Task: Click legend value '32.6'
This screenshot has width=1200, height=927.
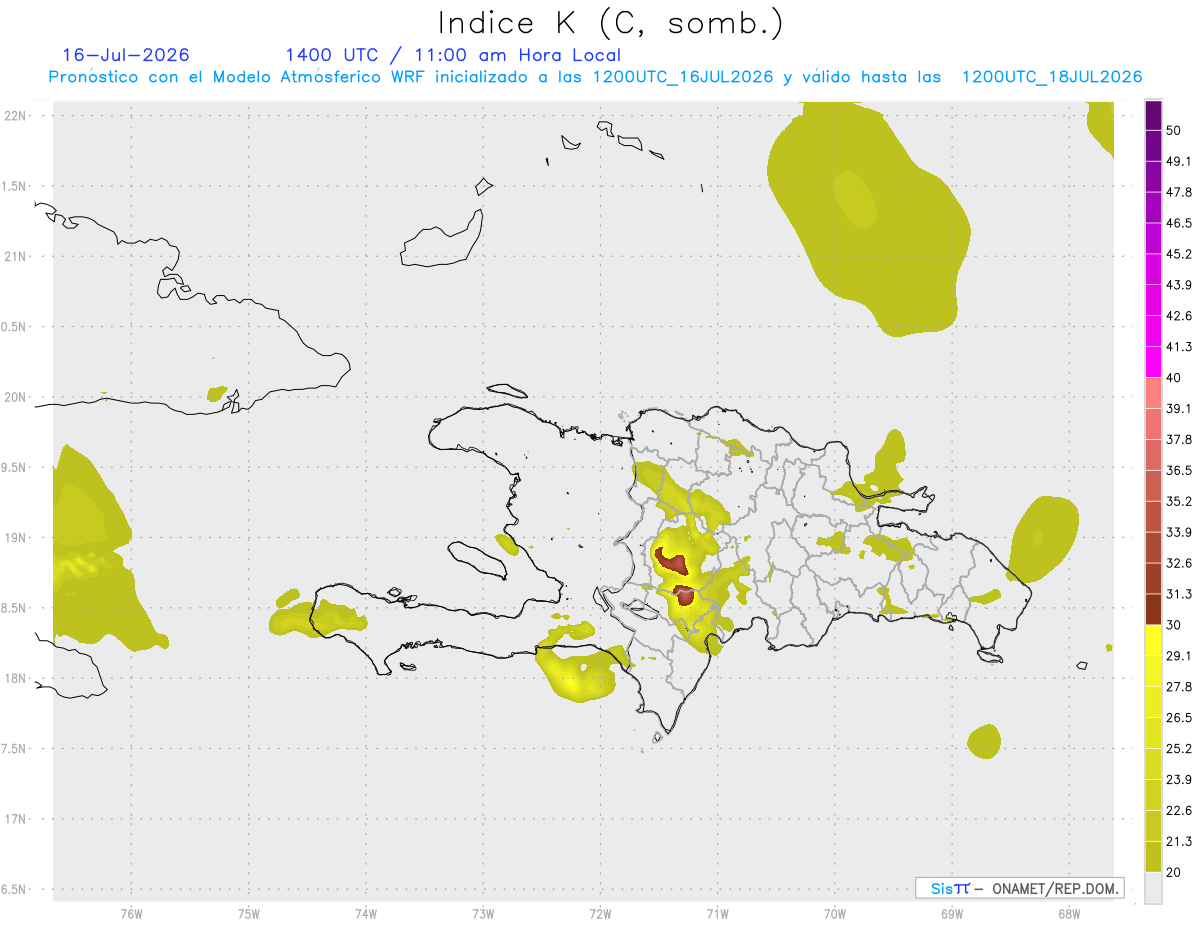Action: coord(1179,563)
